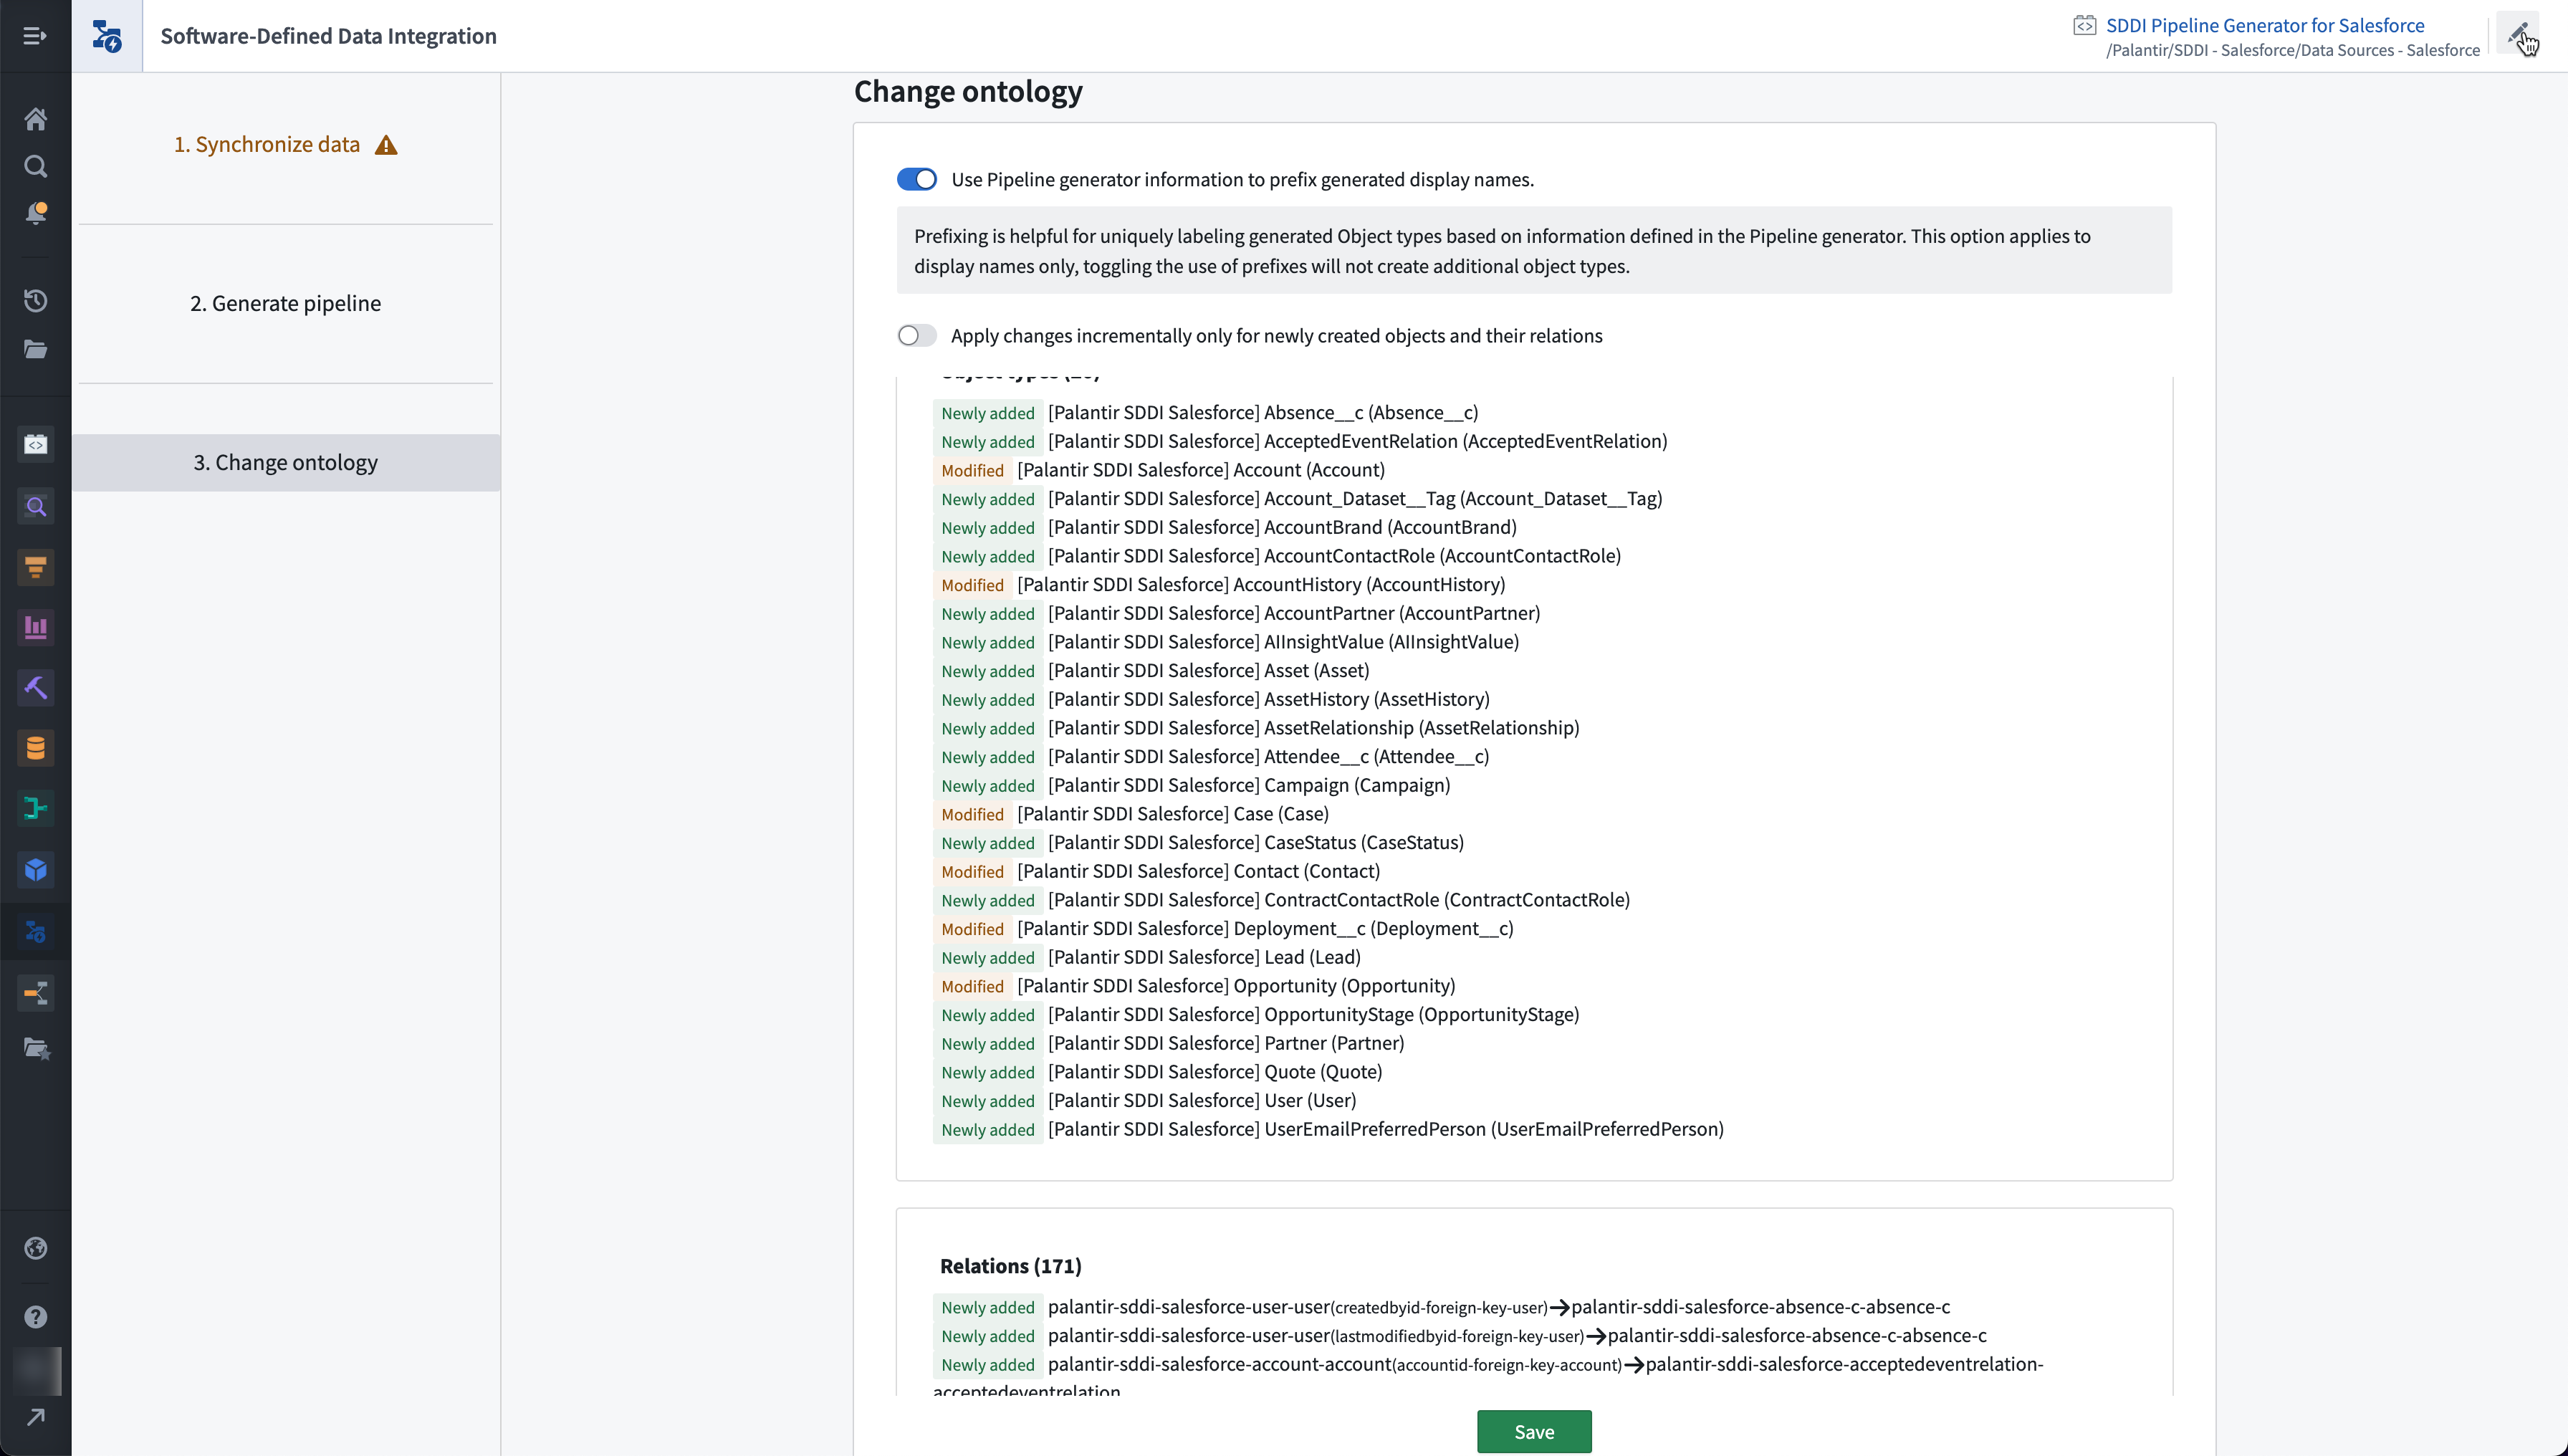Image resolution: width=2568 pixels, height=1456 pixels.
Task: Open the blue cube ontology app icon
Action: (x=35, y=869)
